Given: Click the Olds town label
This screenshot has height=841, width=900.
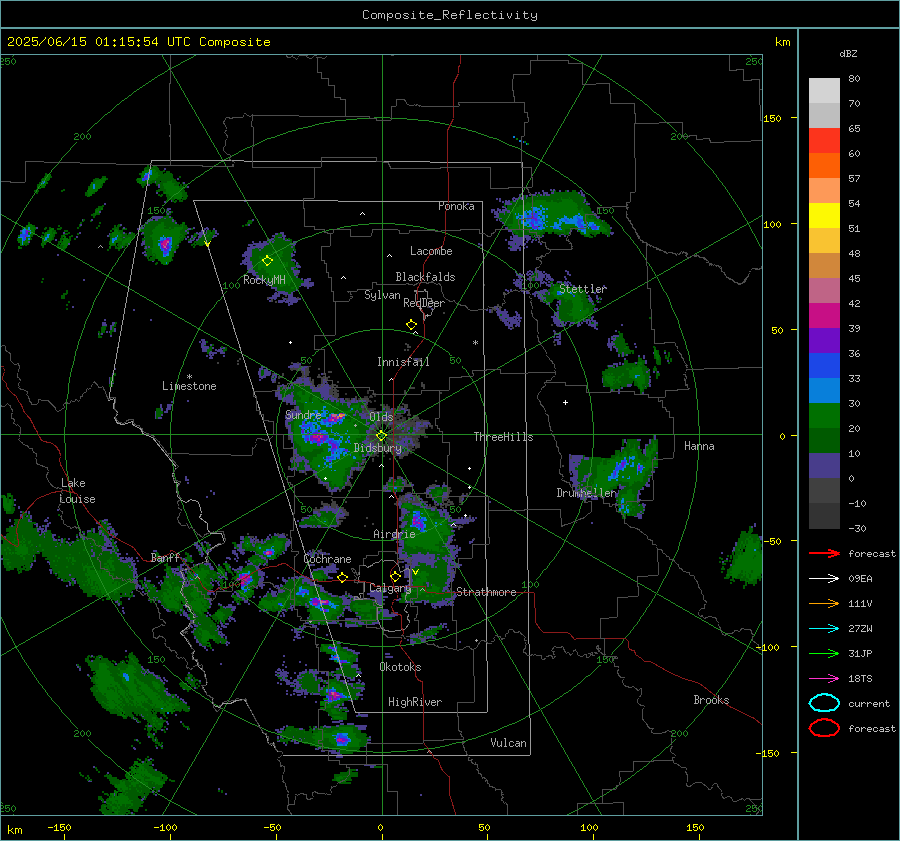Looking at the screenshot, I should pos(381,417).
